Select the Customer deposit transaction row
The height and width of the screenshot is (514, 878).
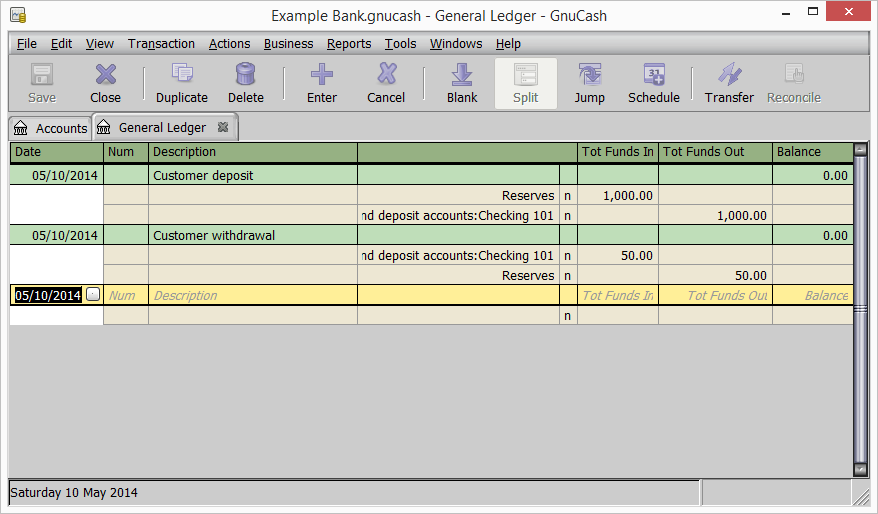[x=252, y=176]
